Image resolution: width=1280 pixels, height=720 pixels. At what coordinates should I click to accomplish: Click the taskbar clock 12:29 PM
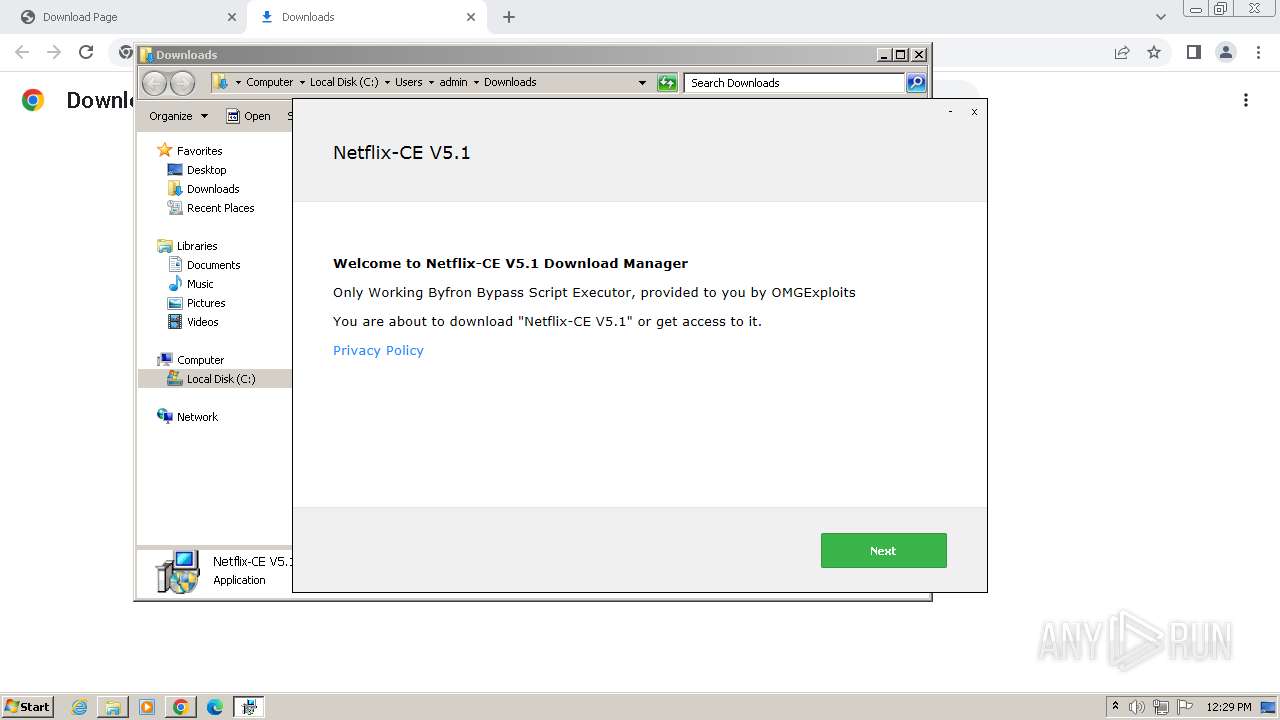pos(1229,707)
